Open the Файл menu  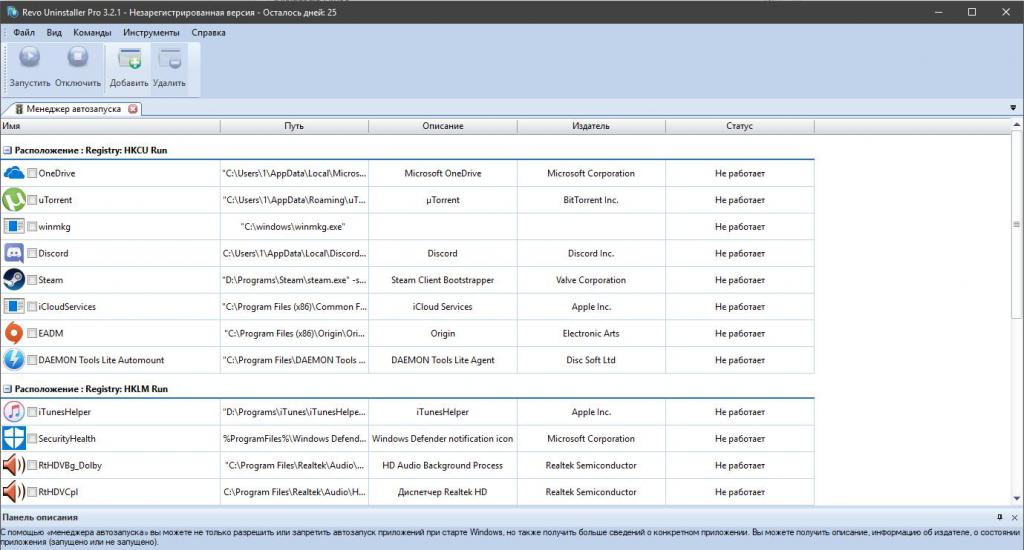pyautogui.click(x=24, y=33)
